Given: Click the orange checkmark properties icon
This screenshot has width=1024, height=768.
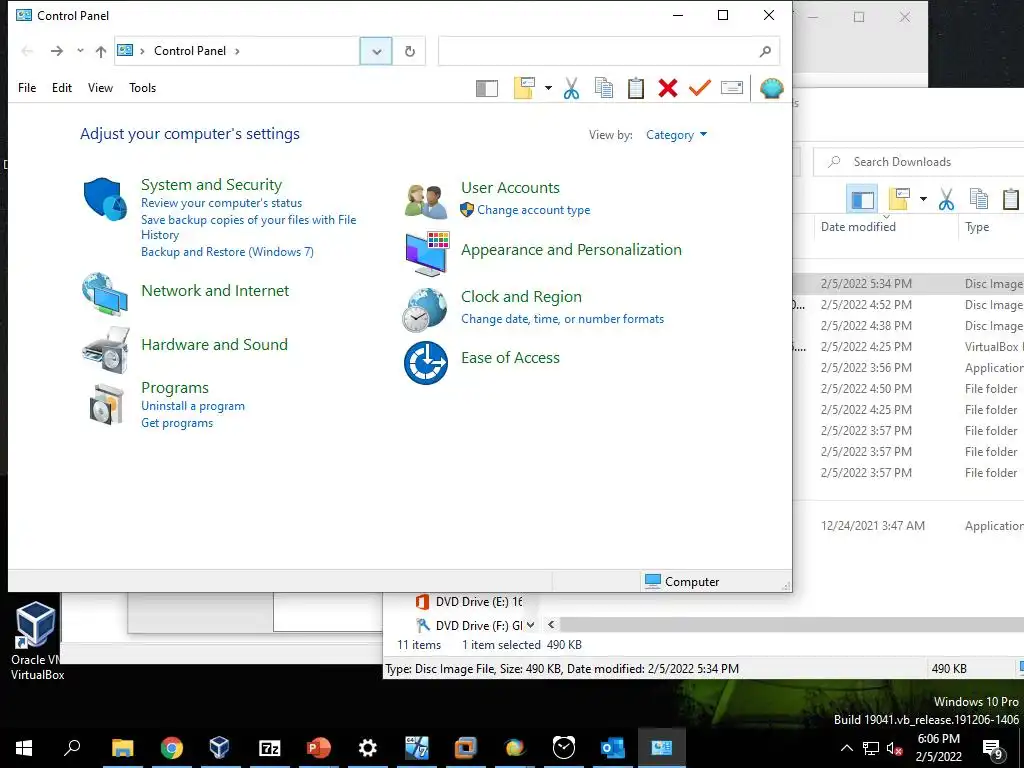Looking at the screenshot, I should coord(699,88).
